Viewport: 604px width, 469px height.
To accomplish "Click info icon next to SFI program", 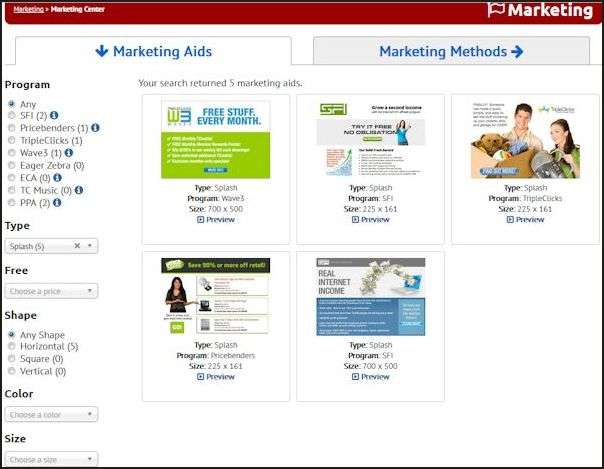I will (x=54, y=116).
